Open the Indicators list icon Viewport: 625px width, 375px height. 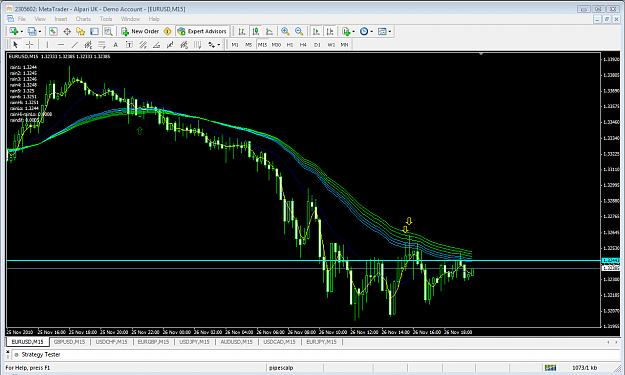pyautogui.click(x=346, y=31)
